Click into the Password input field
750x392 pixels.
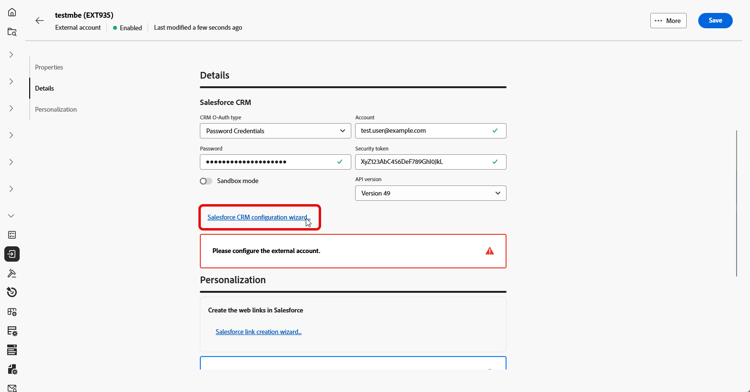276,162
